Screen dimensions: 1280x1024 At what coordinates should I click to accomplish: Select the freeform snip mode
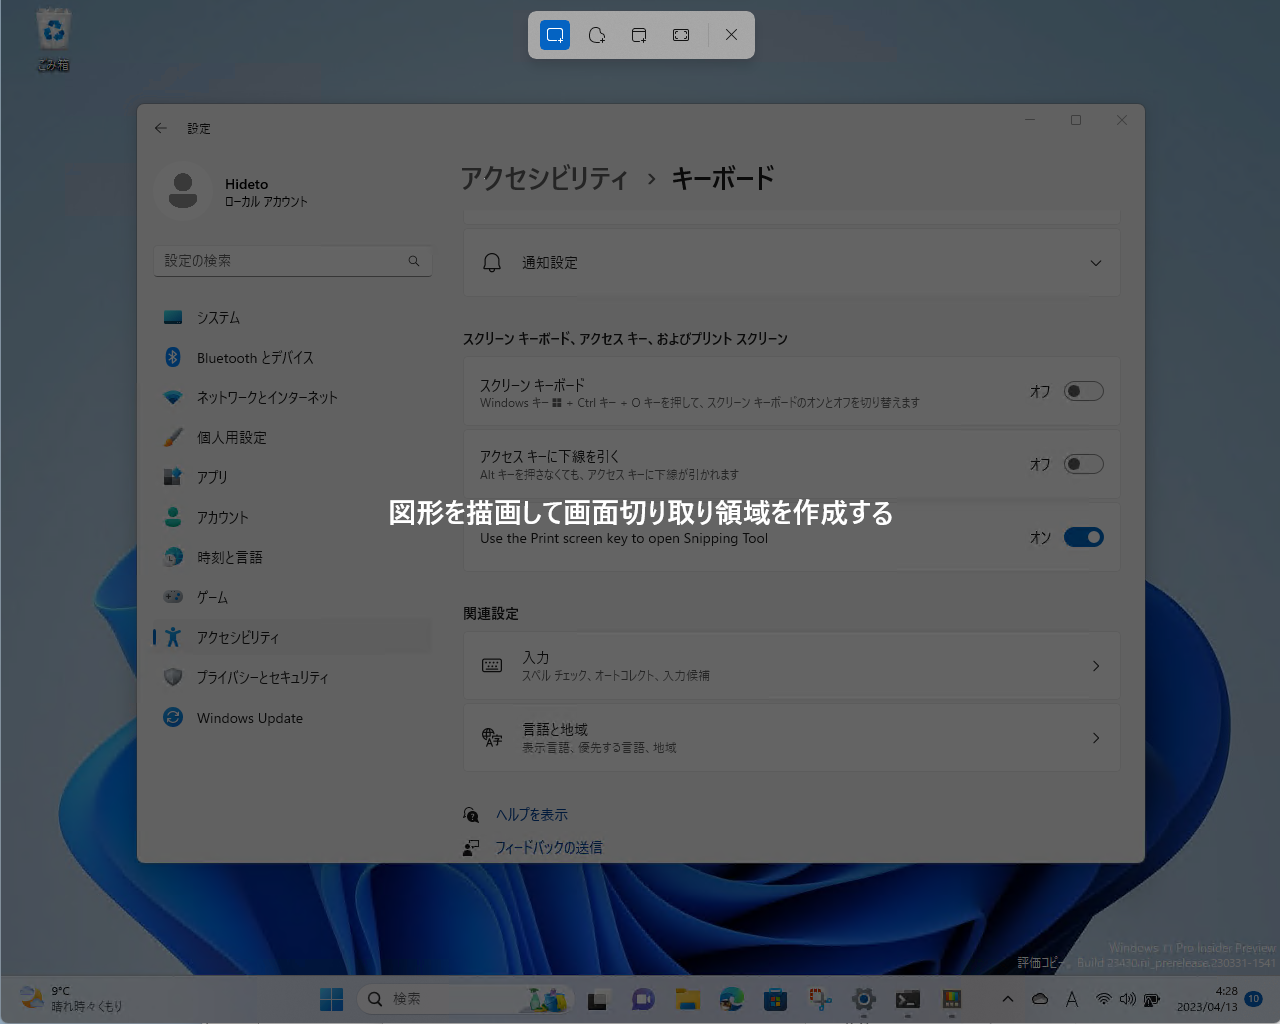(x=597, y=34)
